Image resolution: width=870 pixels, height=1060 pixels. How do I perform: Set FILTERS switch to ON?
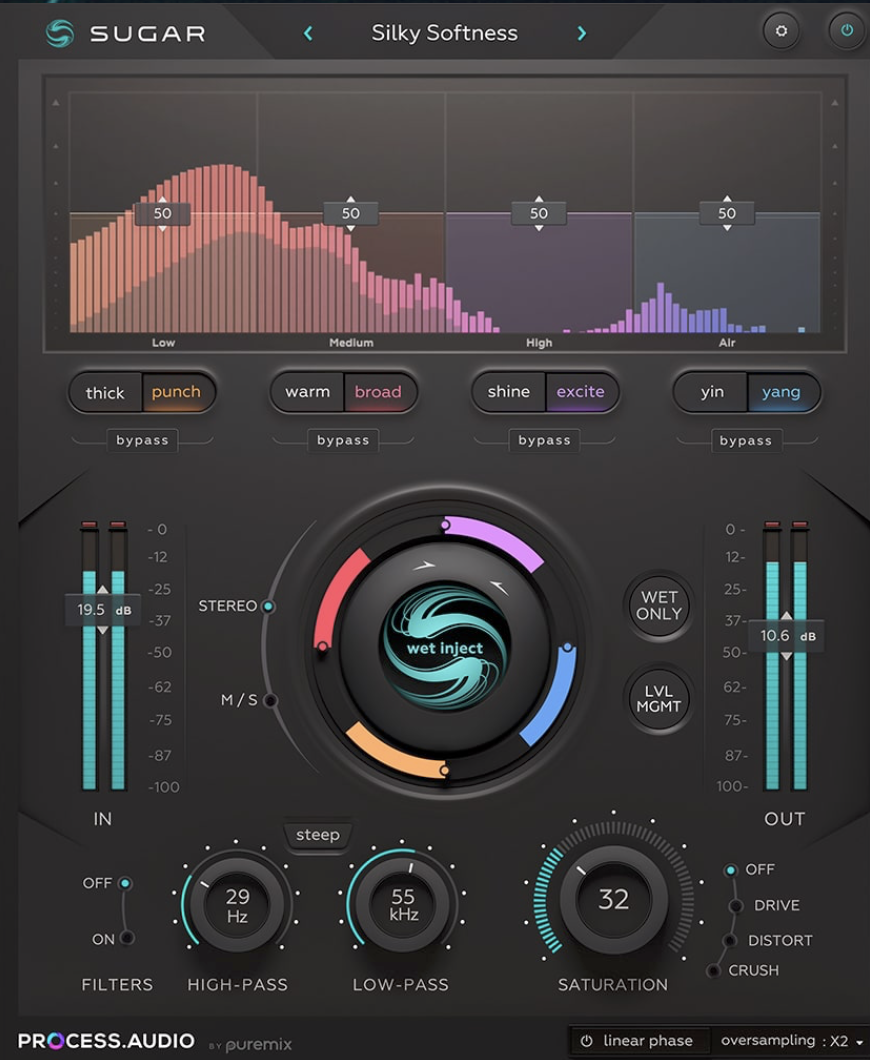(126, 938)
